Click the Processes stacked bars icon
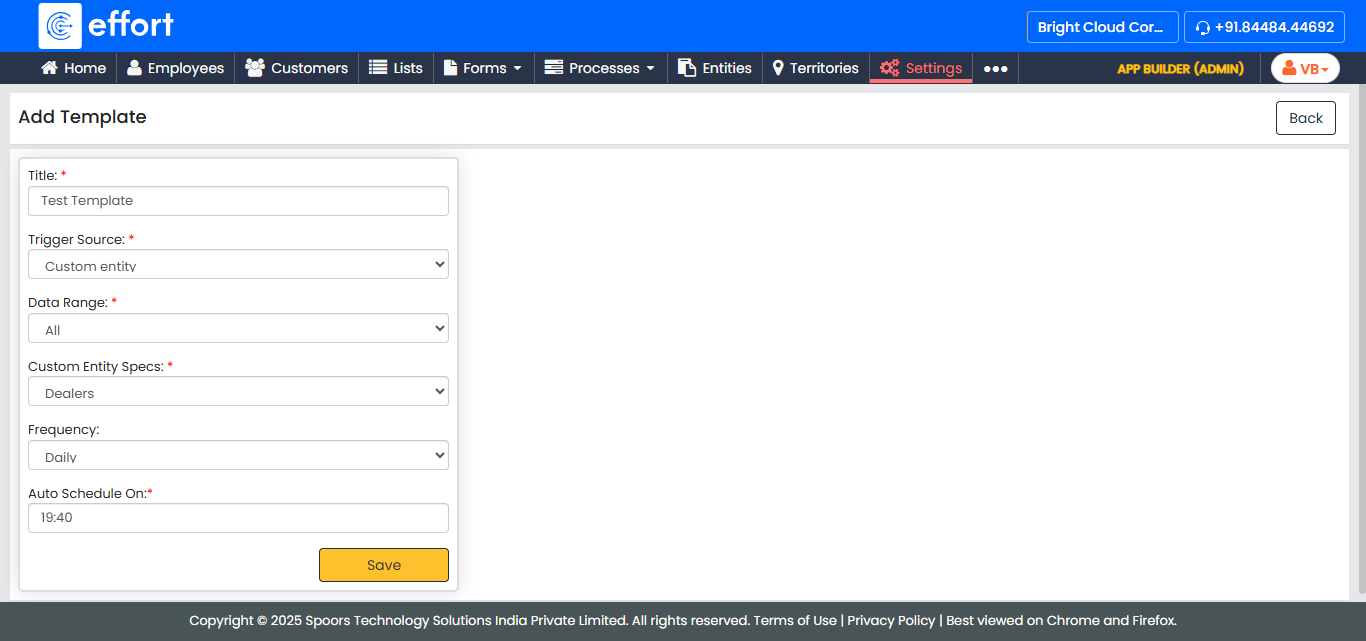This screenshot has width=1366, height=641. pos(554,68)
